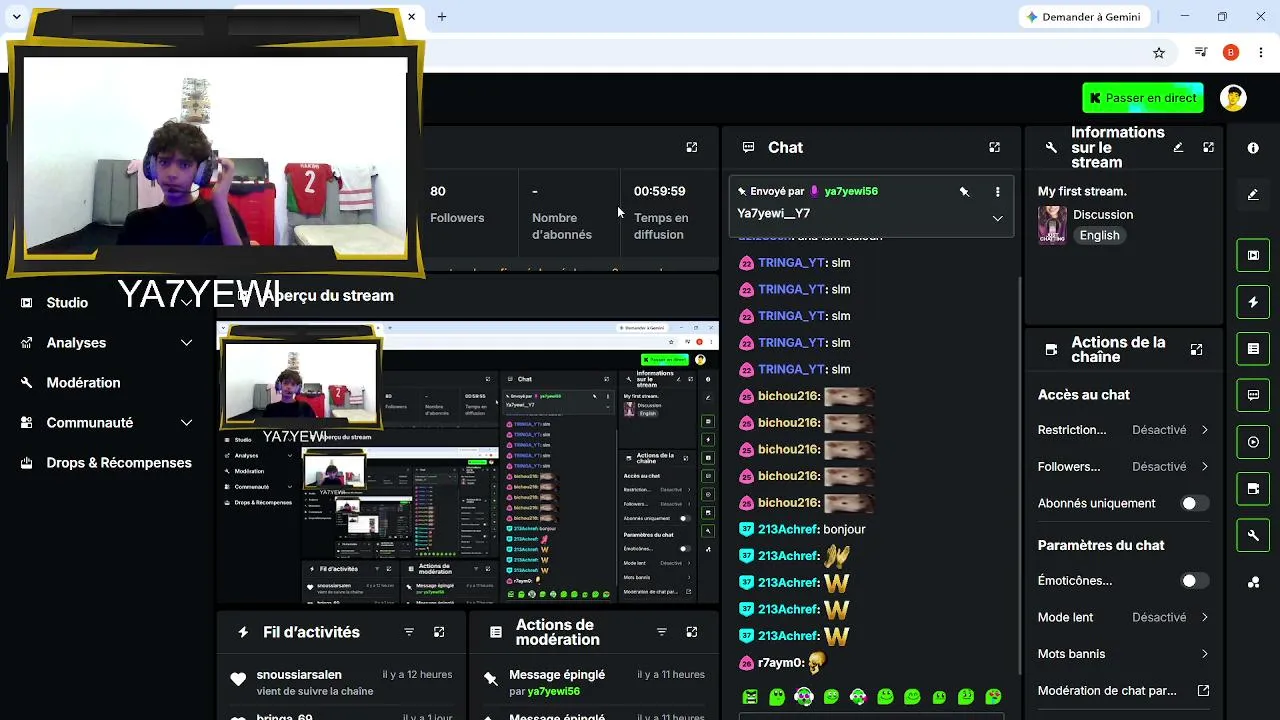Unpin the pinned chat message
The width and height of the screenshot is (1280, 720).
coord(964,191)
